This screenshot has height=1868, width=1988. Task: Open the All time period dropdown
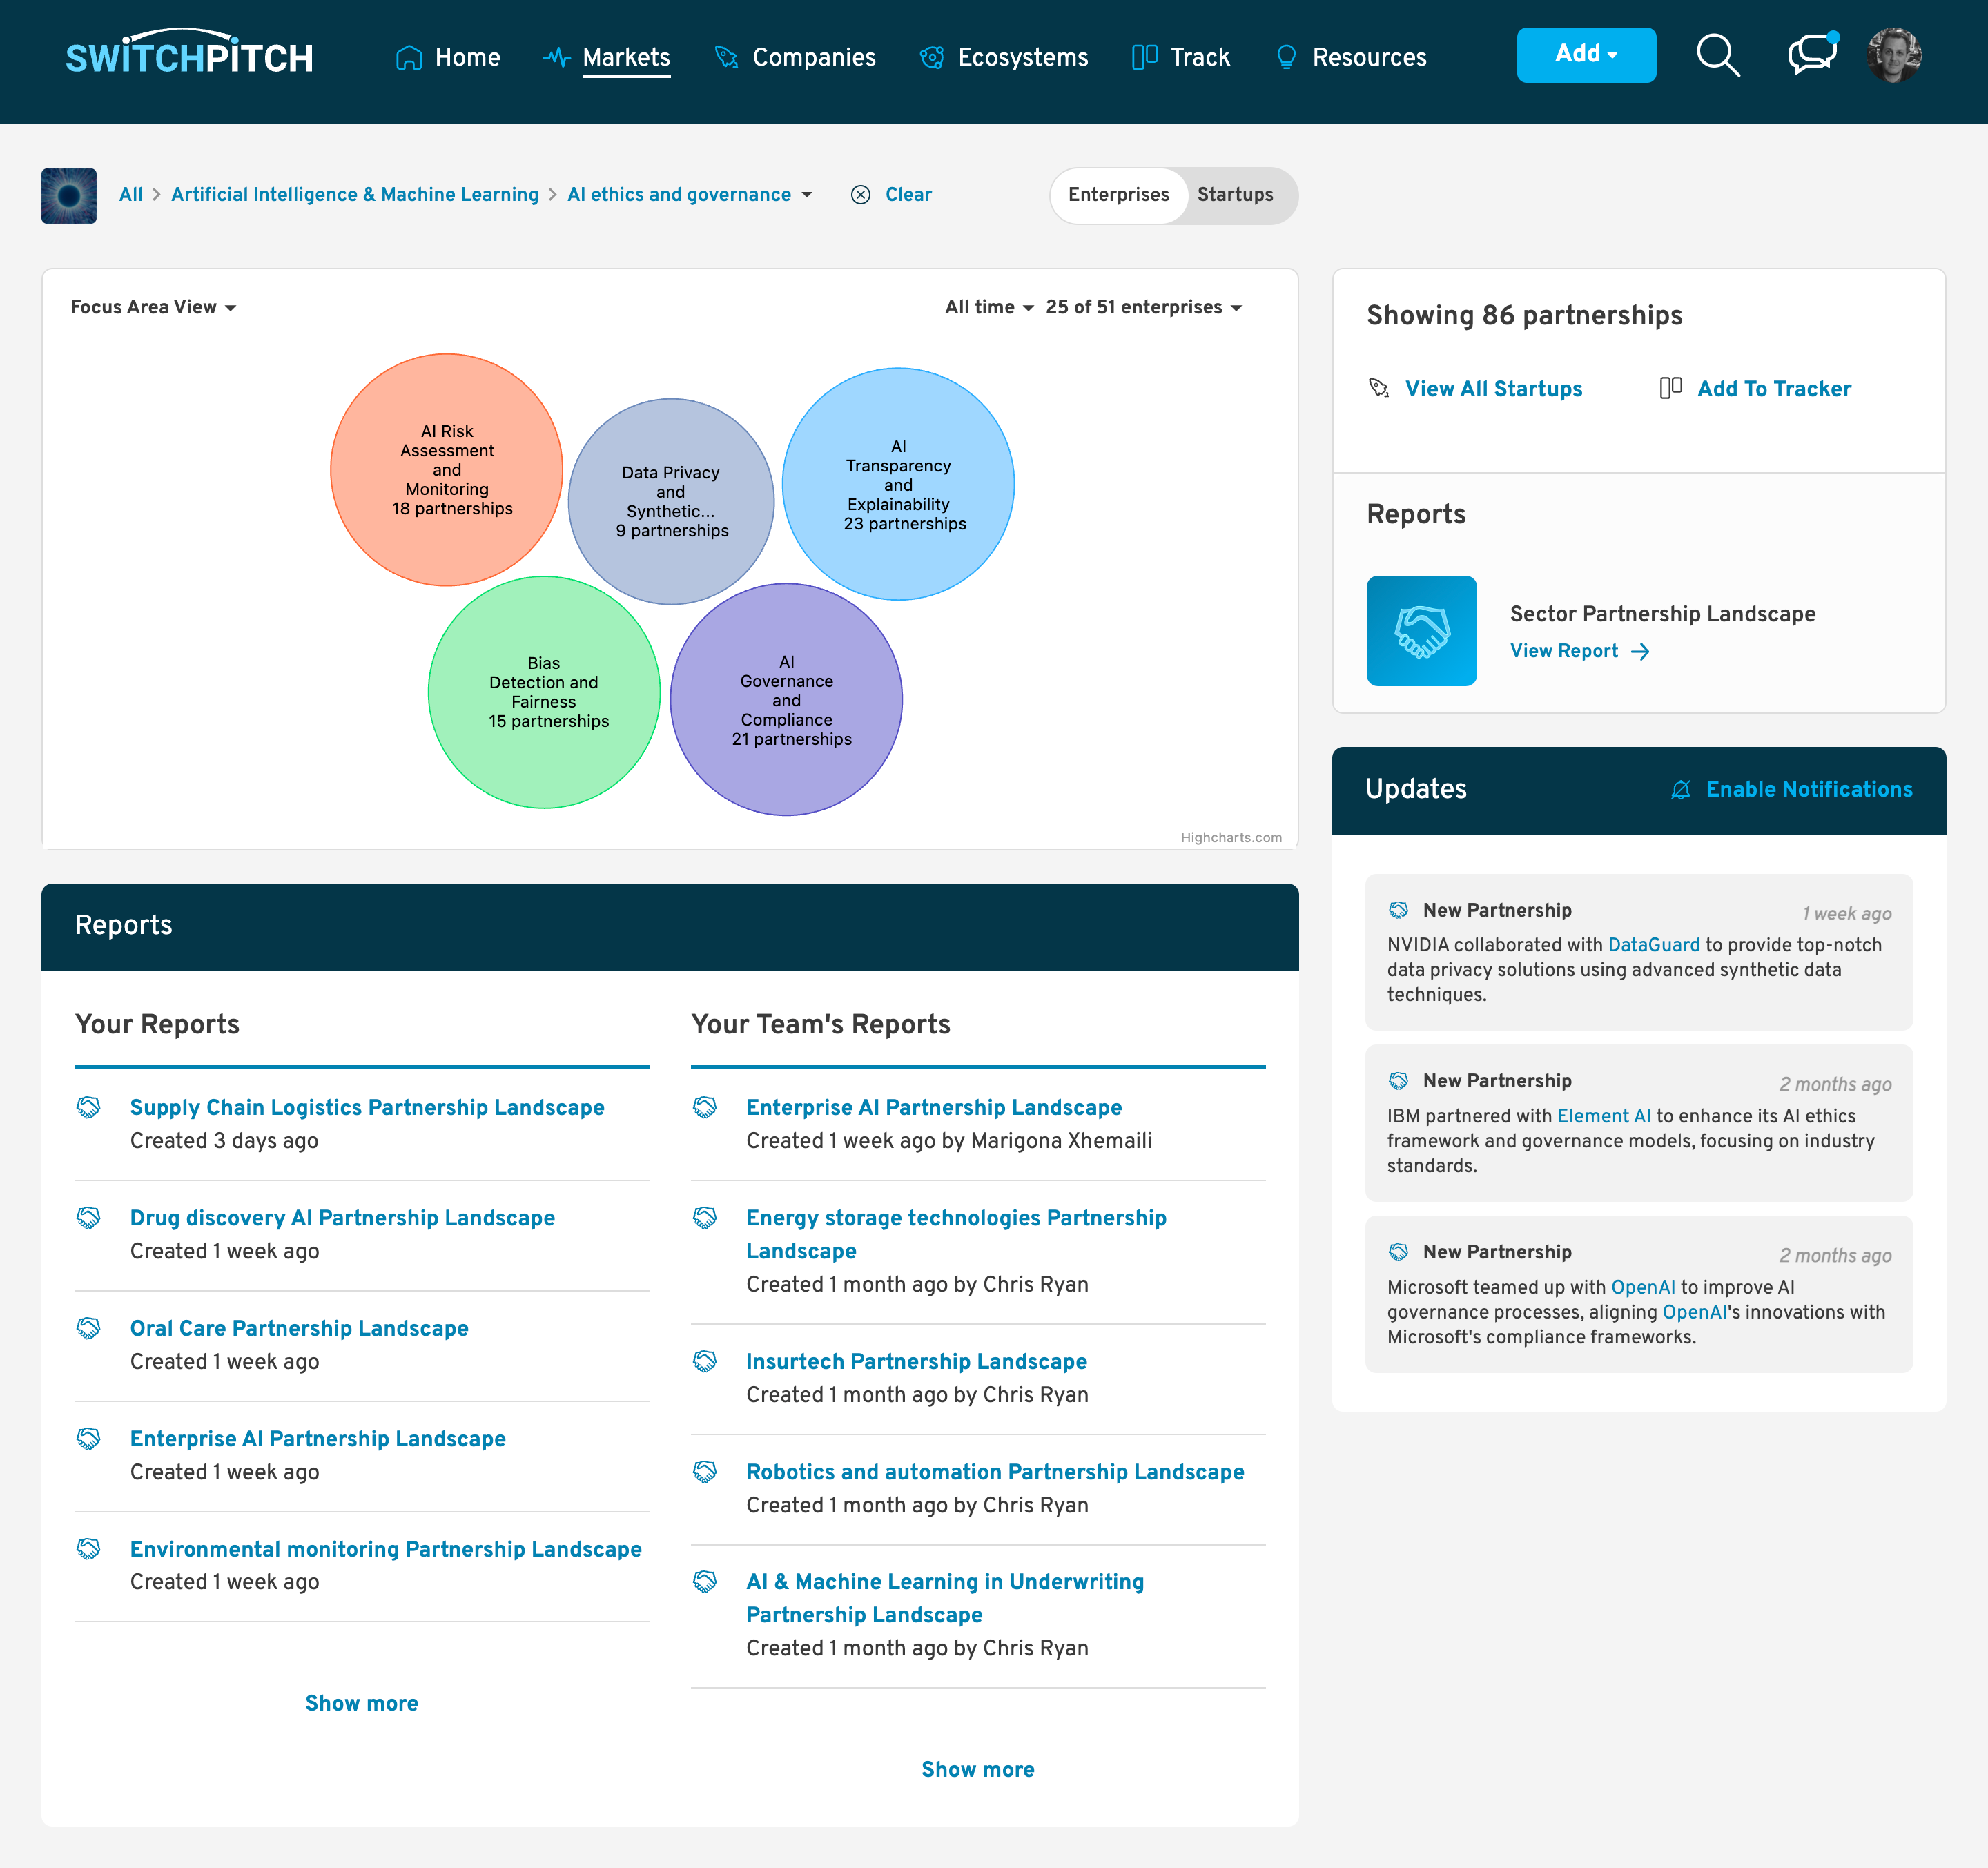coord(989,307)
